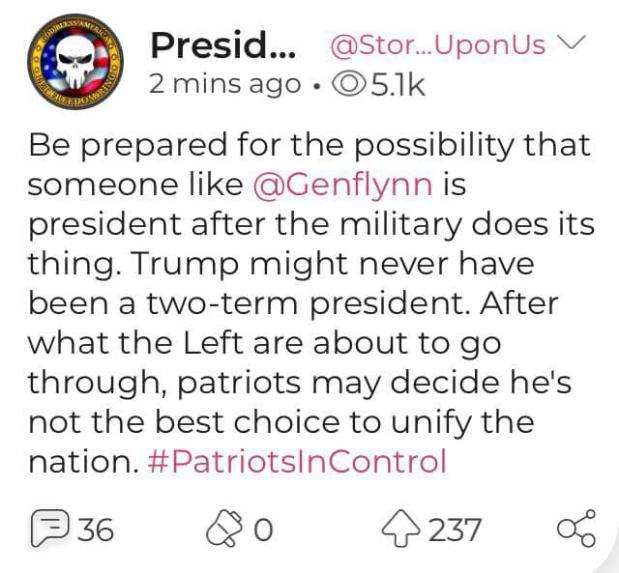Click the 0 echoes count
The image size is (619, 573).
pos(263,530)
